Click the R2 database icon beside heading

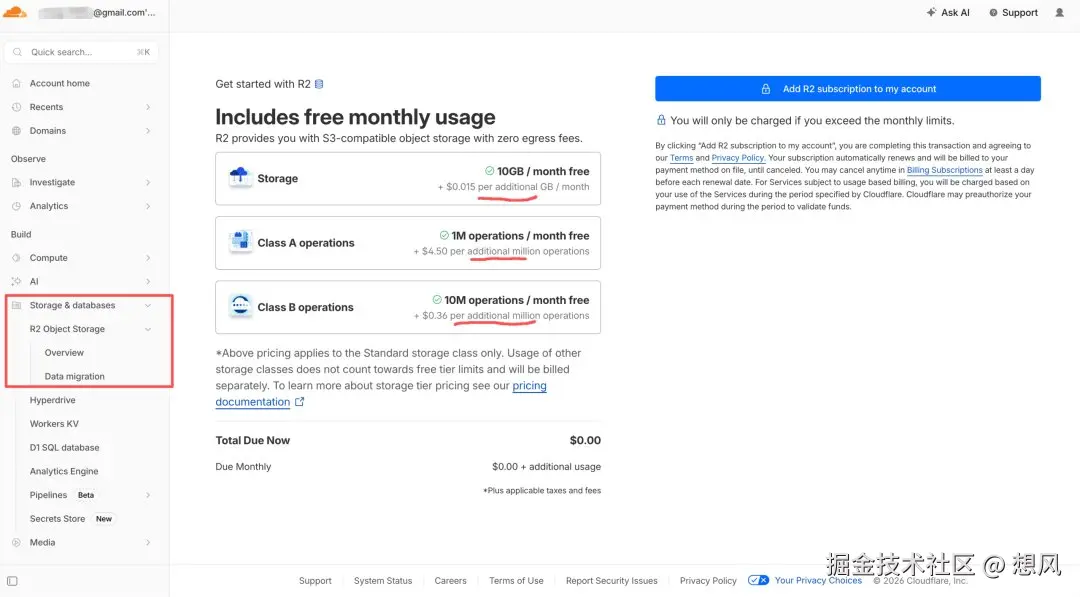click(x=319, y=84)
